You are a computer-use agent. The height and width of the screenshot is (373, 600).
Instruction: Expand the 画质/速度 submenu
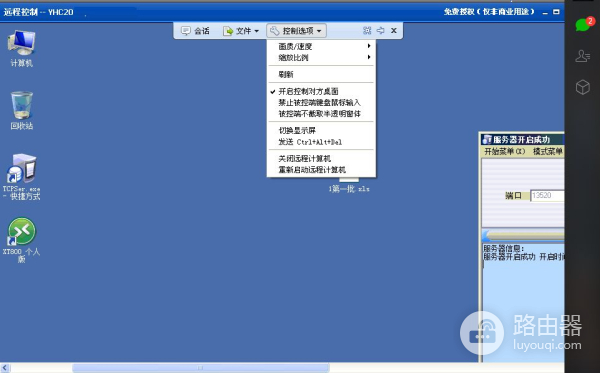pyautogui.click(x=321, y=46)
